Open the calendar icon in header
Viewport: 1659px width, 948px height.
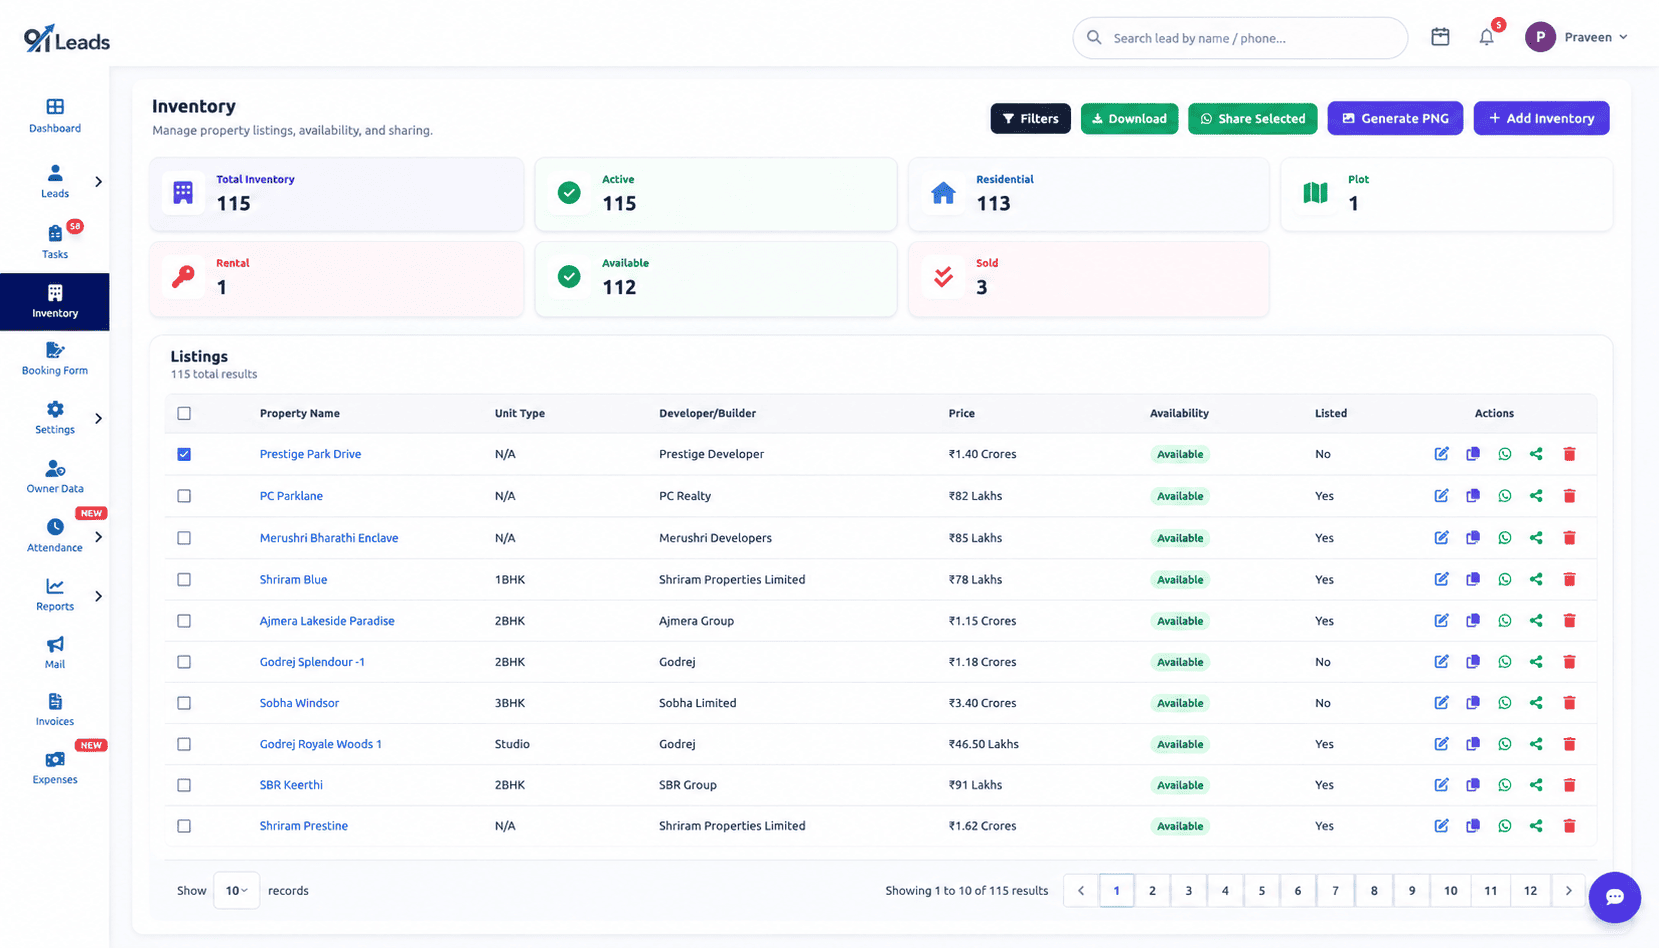coord(1440,37)
